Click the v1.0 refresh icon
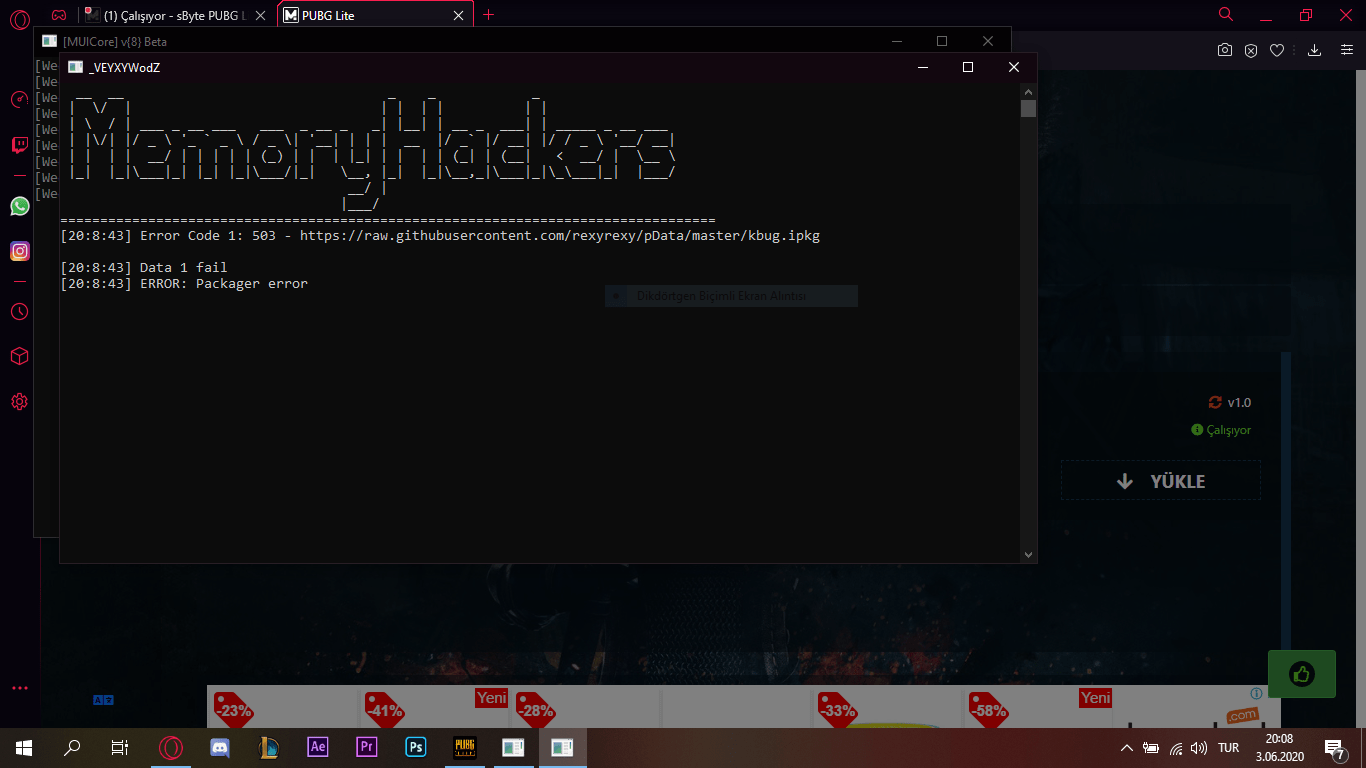The image size is (1366, 768). (1215, 402)
